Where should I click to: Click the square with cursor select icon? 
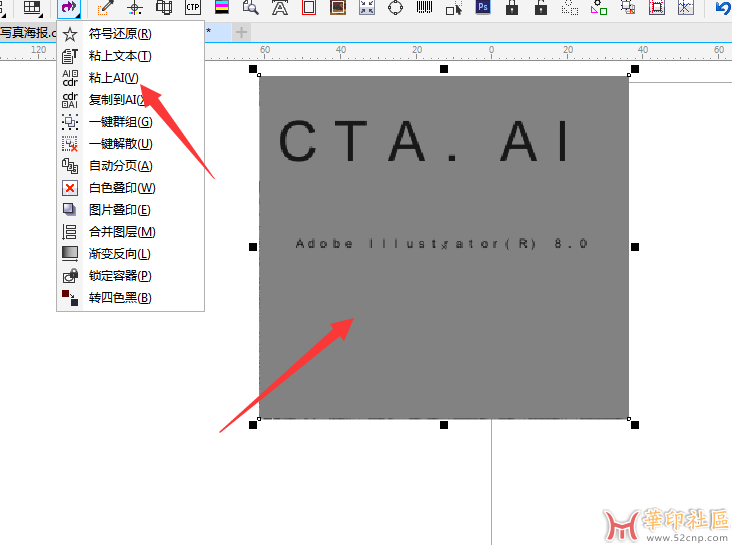click(x=454, y=7)
